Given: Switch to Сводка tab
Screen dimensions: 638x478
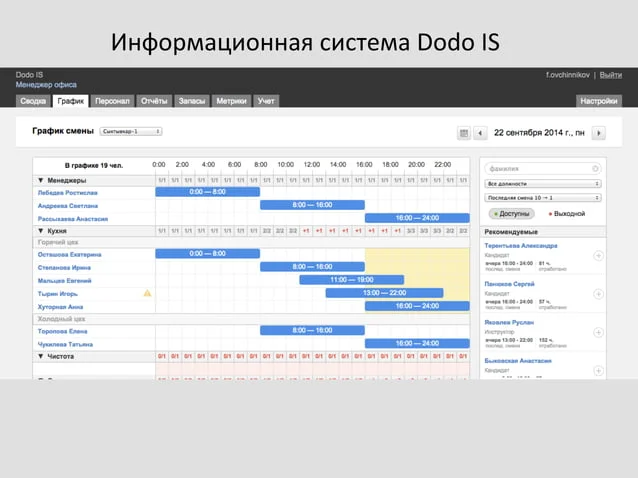Looking at the screenshot, I should (33, 101).
